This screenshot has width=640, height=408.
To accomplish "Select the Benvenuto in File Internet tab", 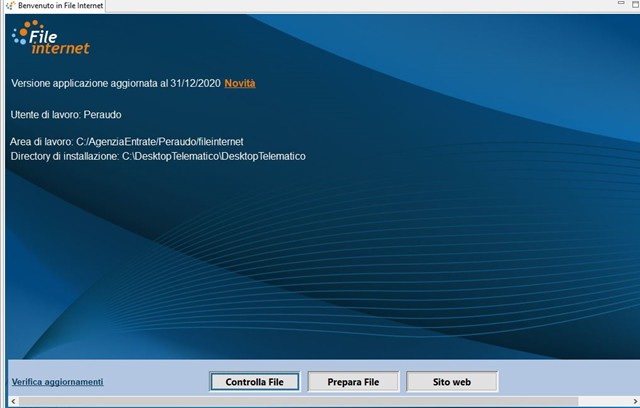I will [x=55, y=6].
